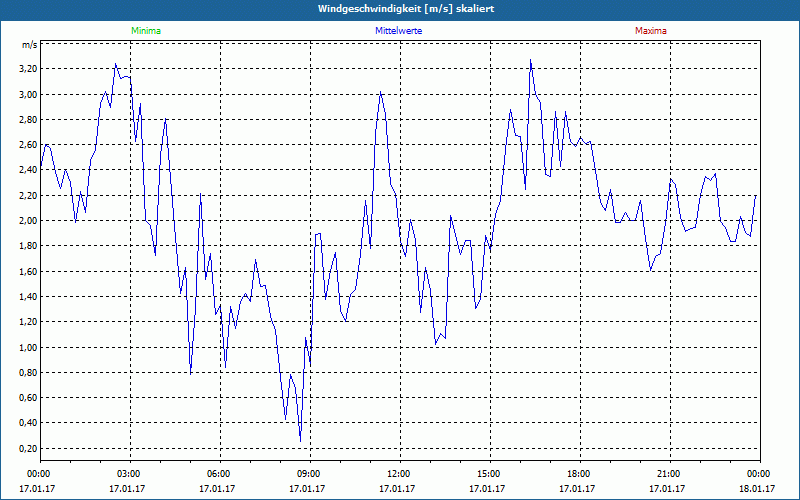Click the 0,40 y-axis value
Image resolution: width=800 pixels, height=500 pixels.
(29, 422)
